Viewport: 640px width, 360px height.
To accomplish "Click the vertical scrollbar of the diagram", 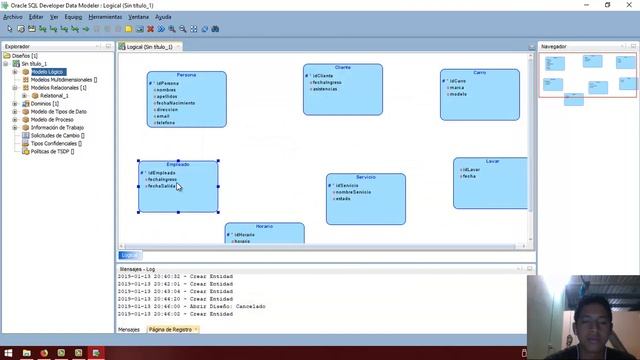I will pyautogui.click(x=531, y=136).
